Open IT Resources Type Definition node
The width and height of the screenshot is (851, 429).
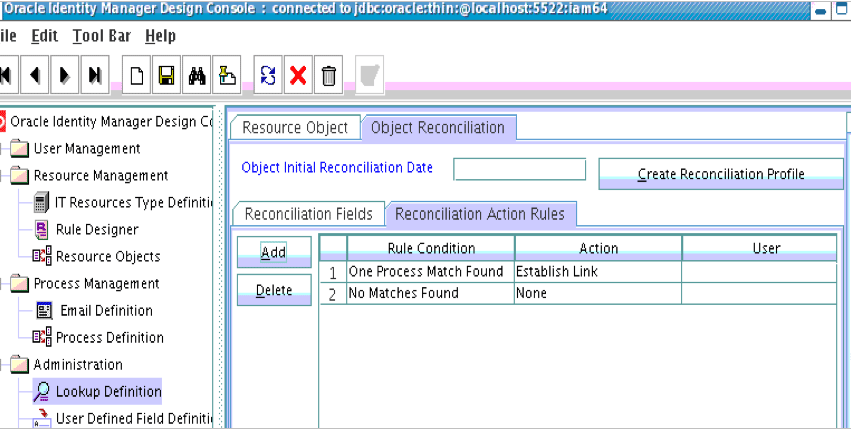point(134,203)
